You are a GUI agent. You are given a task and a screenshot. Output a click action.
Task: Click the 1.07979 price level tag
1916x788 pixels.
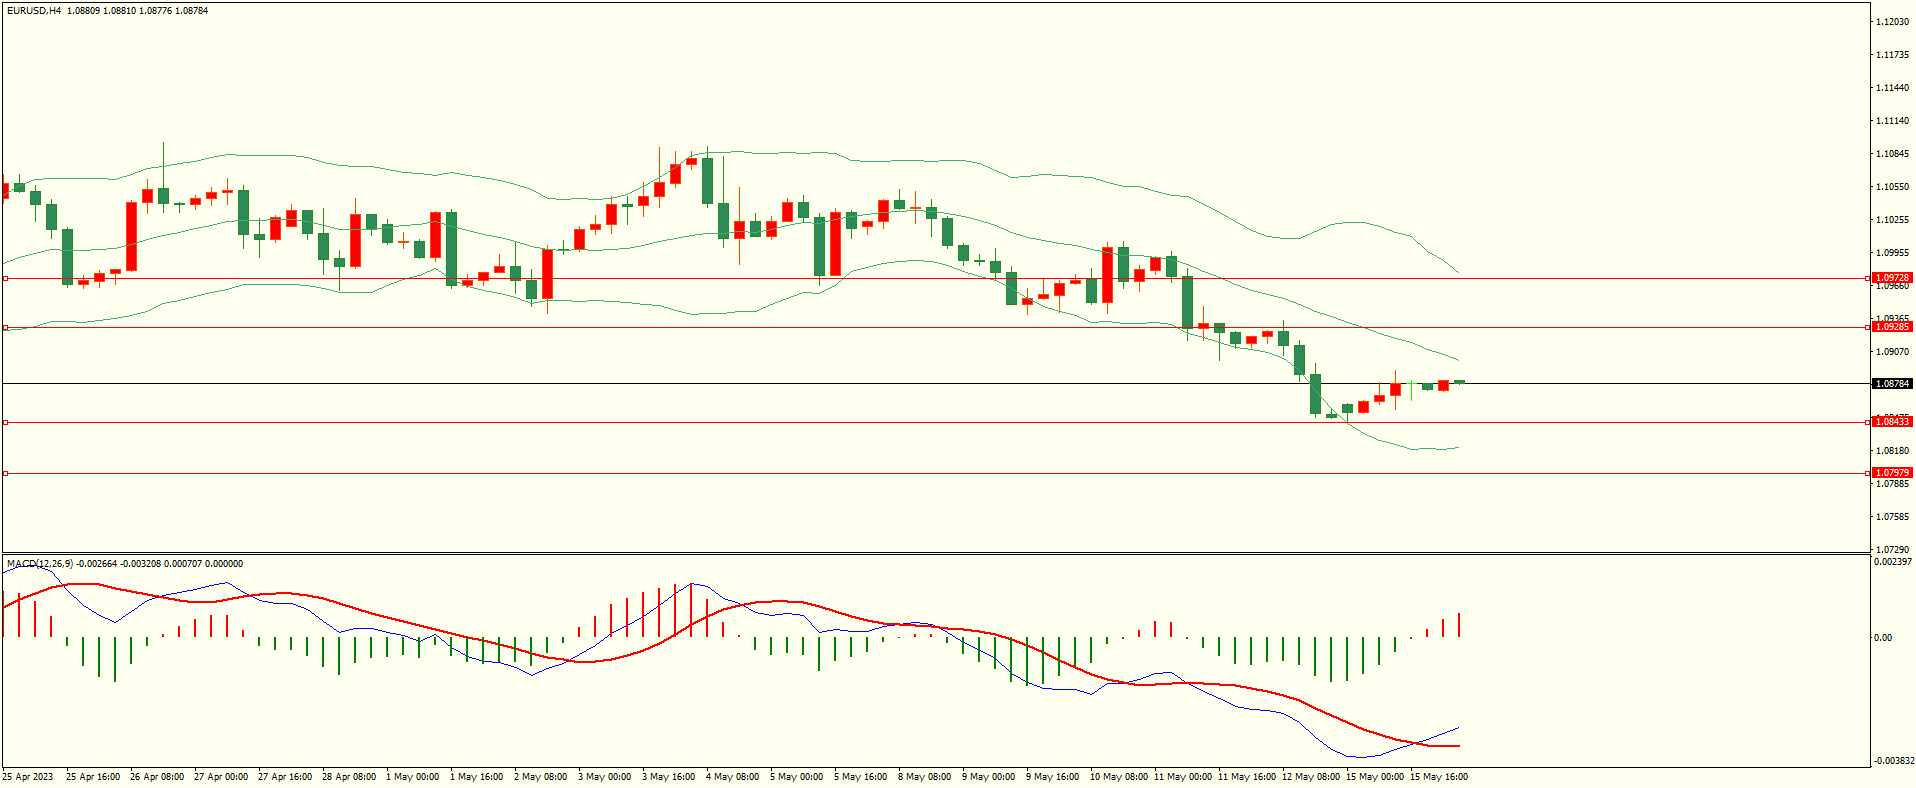coord(1891,473)
